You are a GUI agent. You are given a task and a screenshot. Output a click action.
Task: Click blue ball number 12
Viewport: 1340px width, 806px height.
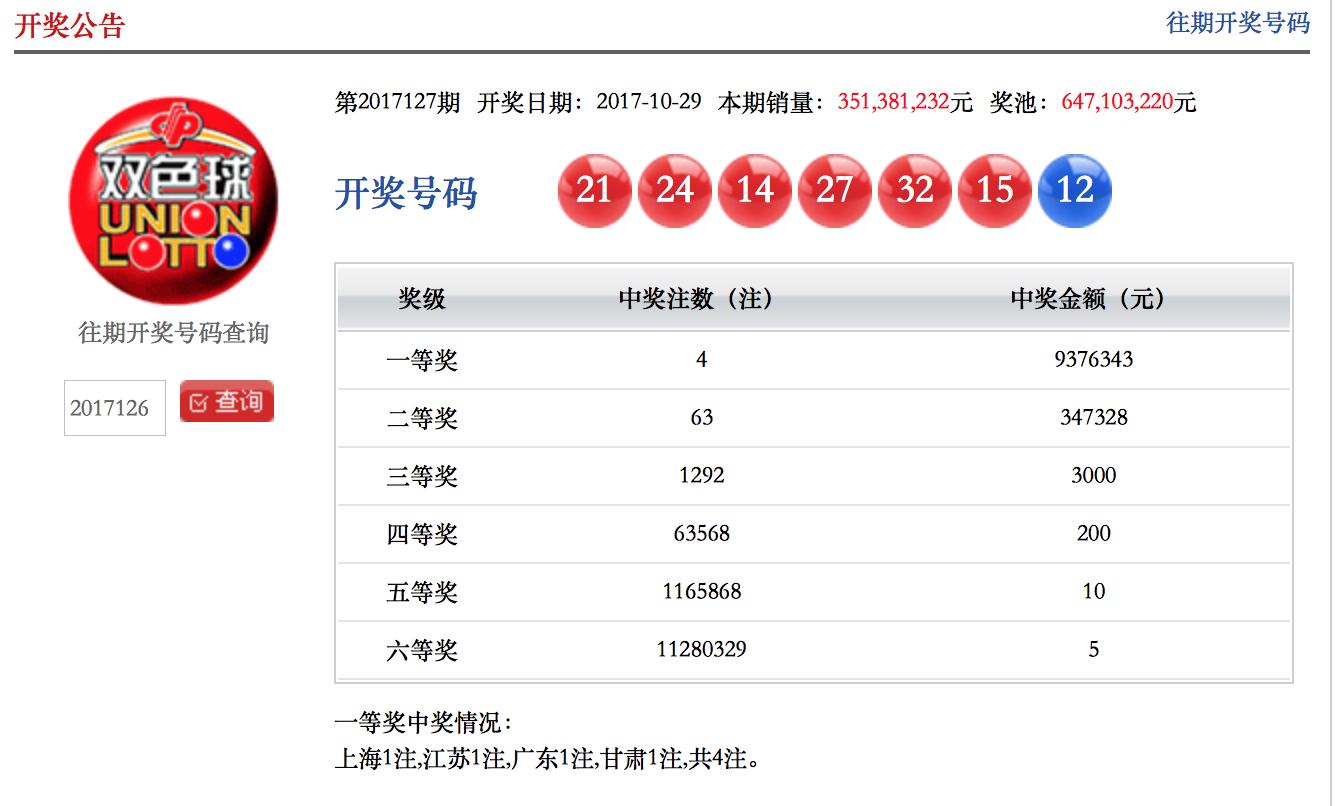click(x=1075, y=190)
